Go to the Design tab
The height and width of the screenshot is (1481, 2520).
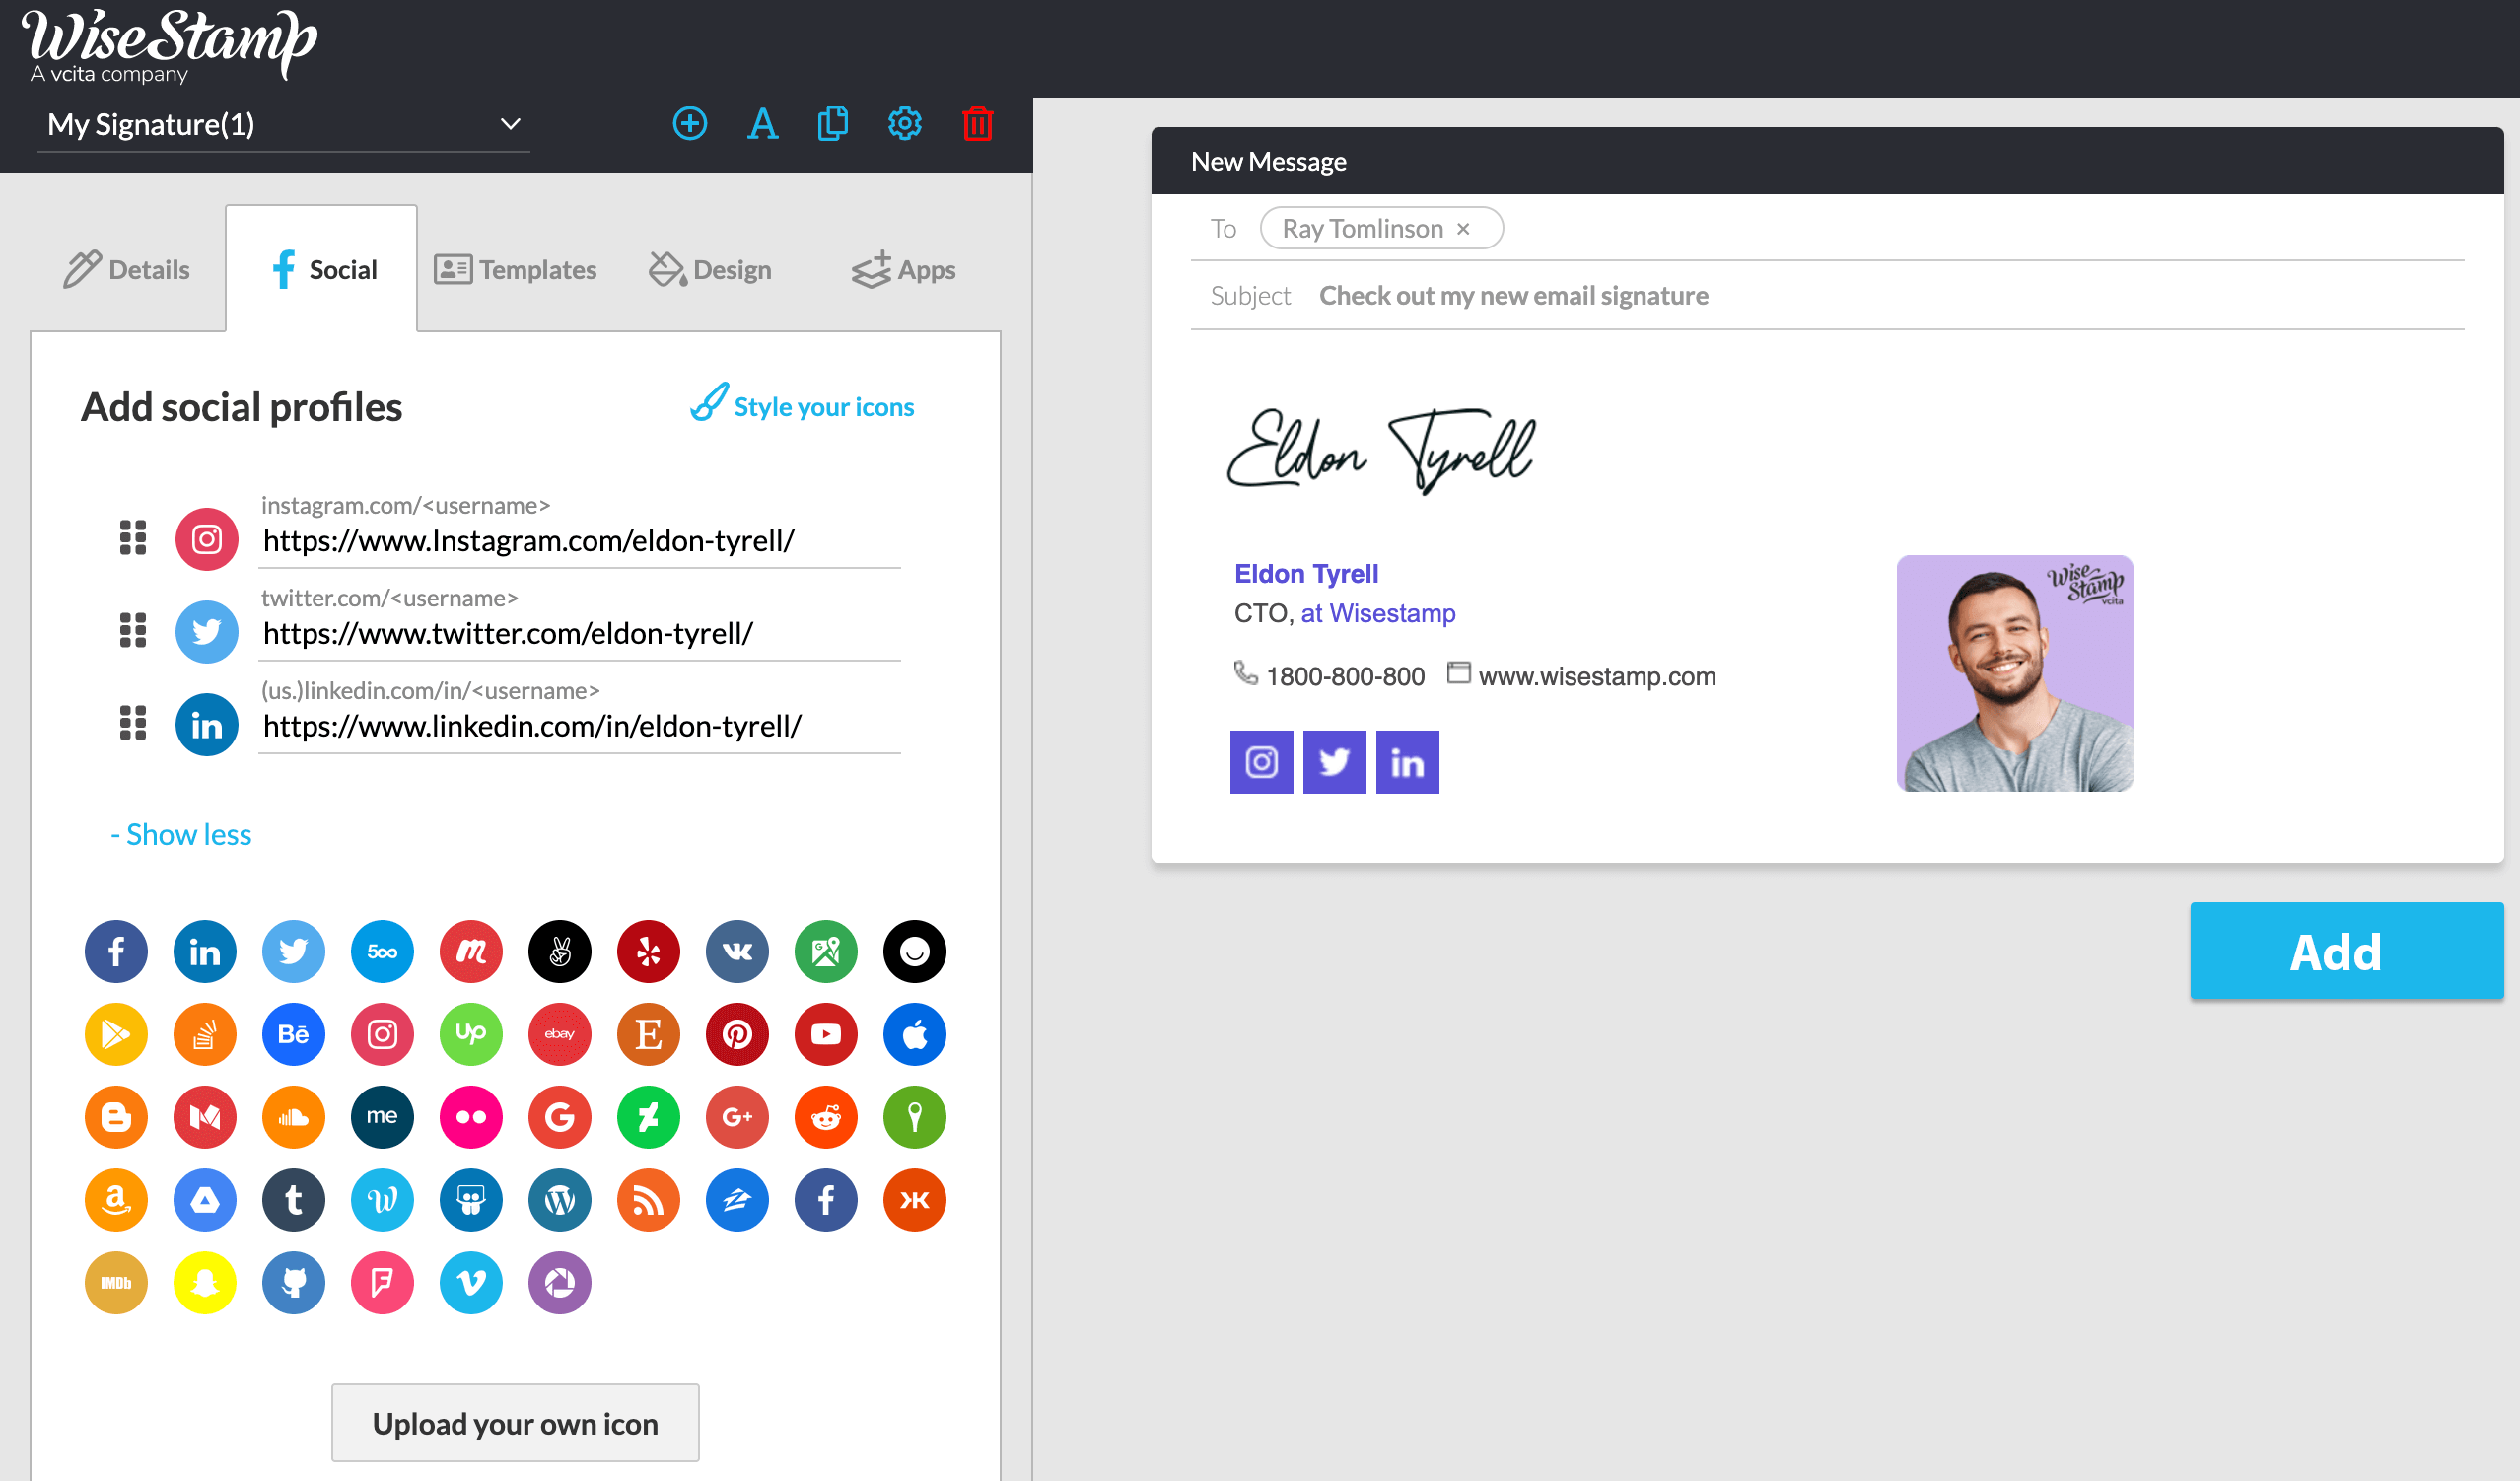click(x=710, y=269)
